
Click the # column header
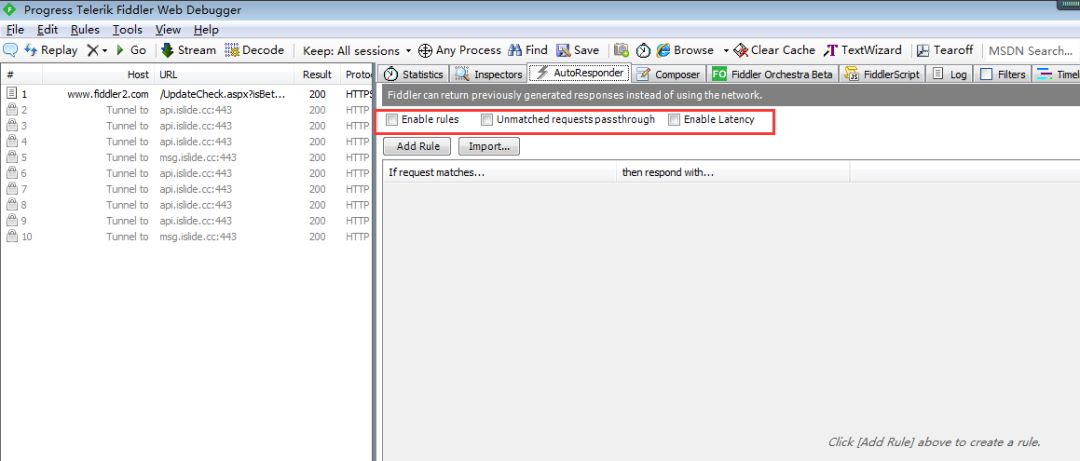pyautogui.click(x=21, y=74)
